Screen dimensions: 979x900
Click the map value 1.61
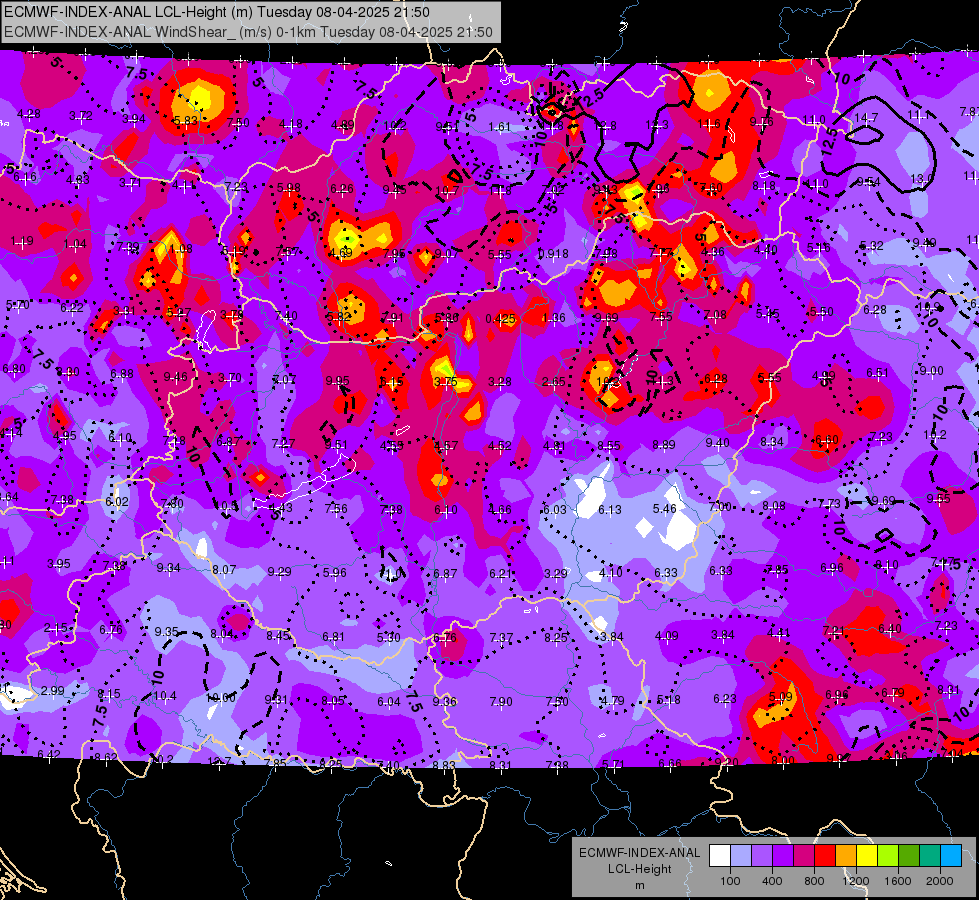pyautogui.click(x=499, y=127)
